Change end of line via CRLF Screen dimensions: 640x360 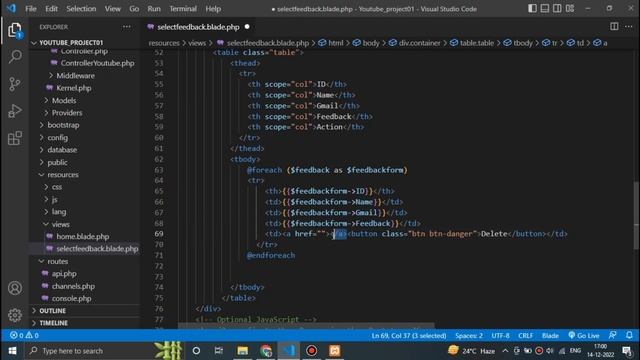point(525,336)
